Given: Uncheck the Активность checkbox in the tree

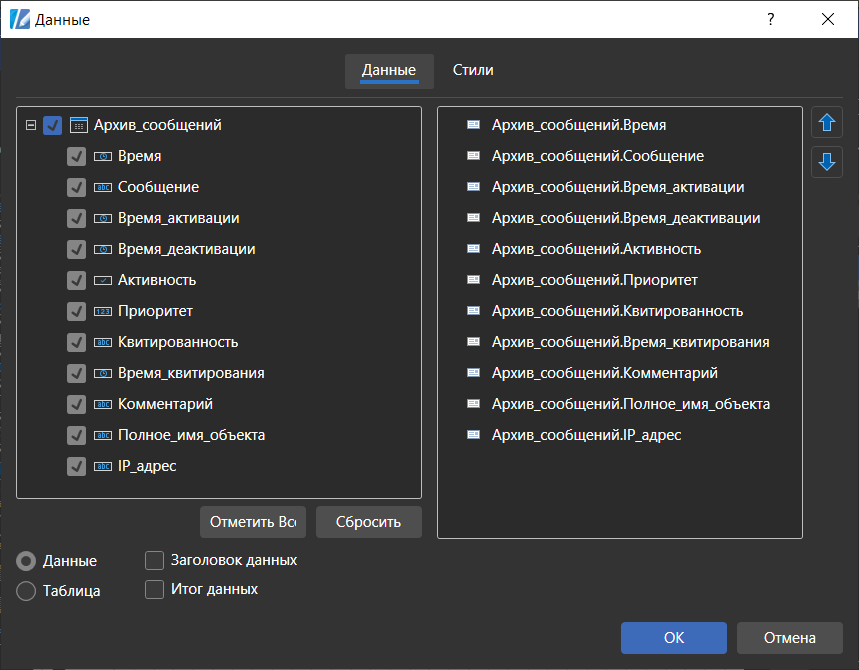Looking at the screenshot, I should tap(76, 279).
